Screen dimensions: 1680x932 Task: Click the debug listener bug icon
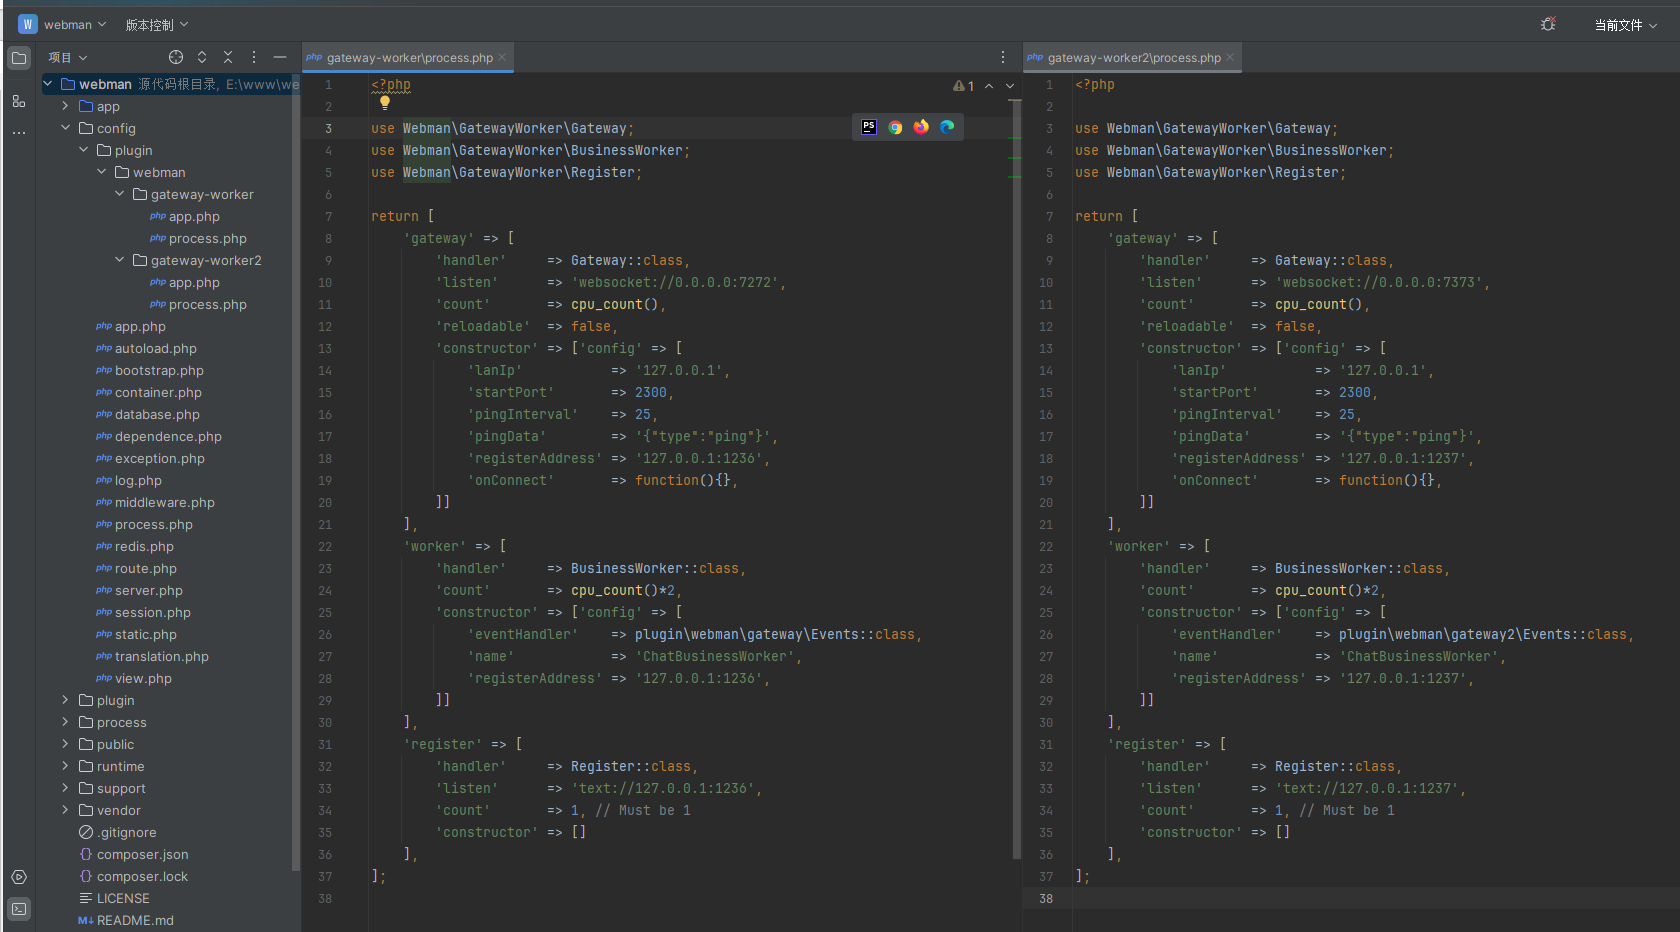pyautogui.click(x=1548, y=24)
